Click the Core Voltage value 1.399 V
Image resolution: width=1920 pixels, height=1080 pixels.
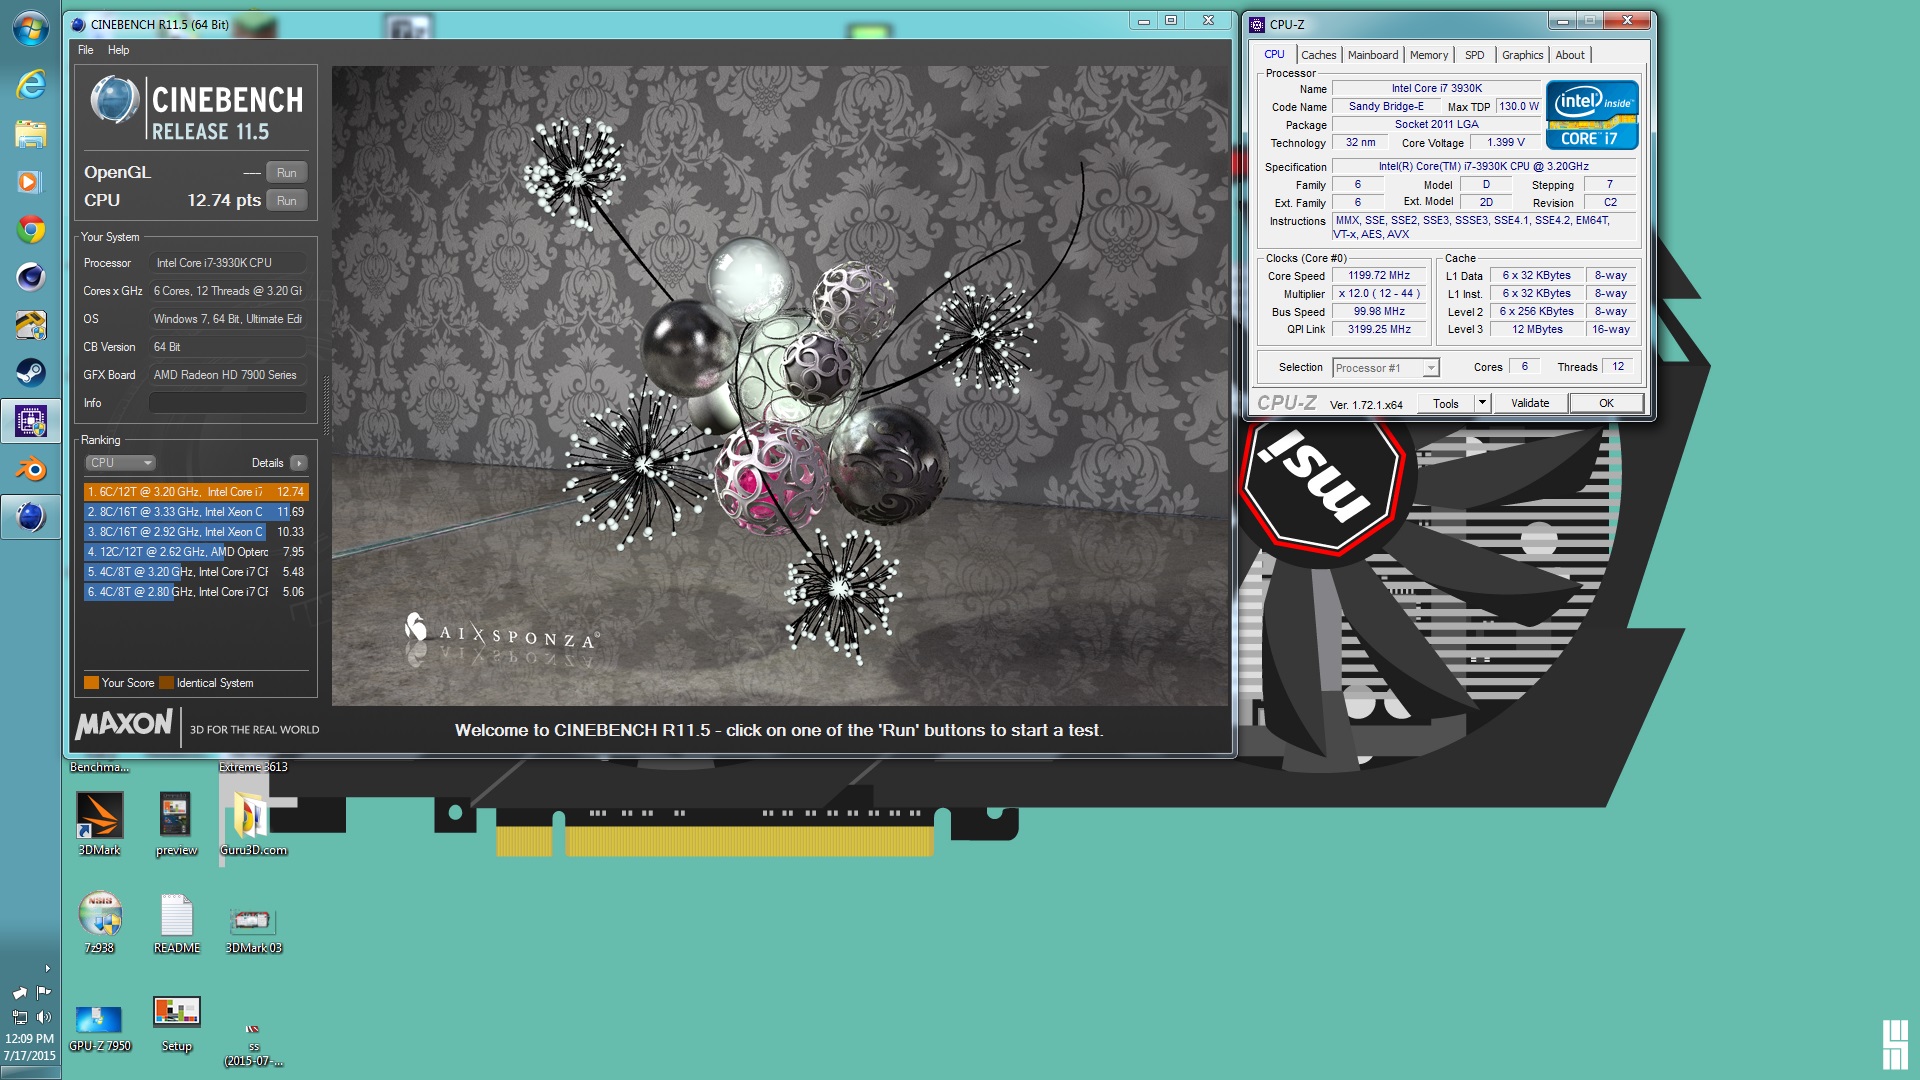pos(1504,143)
